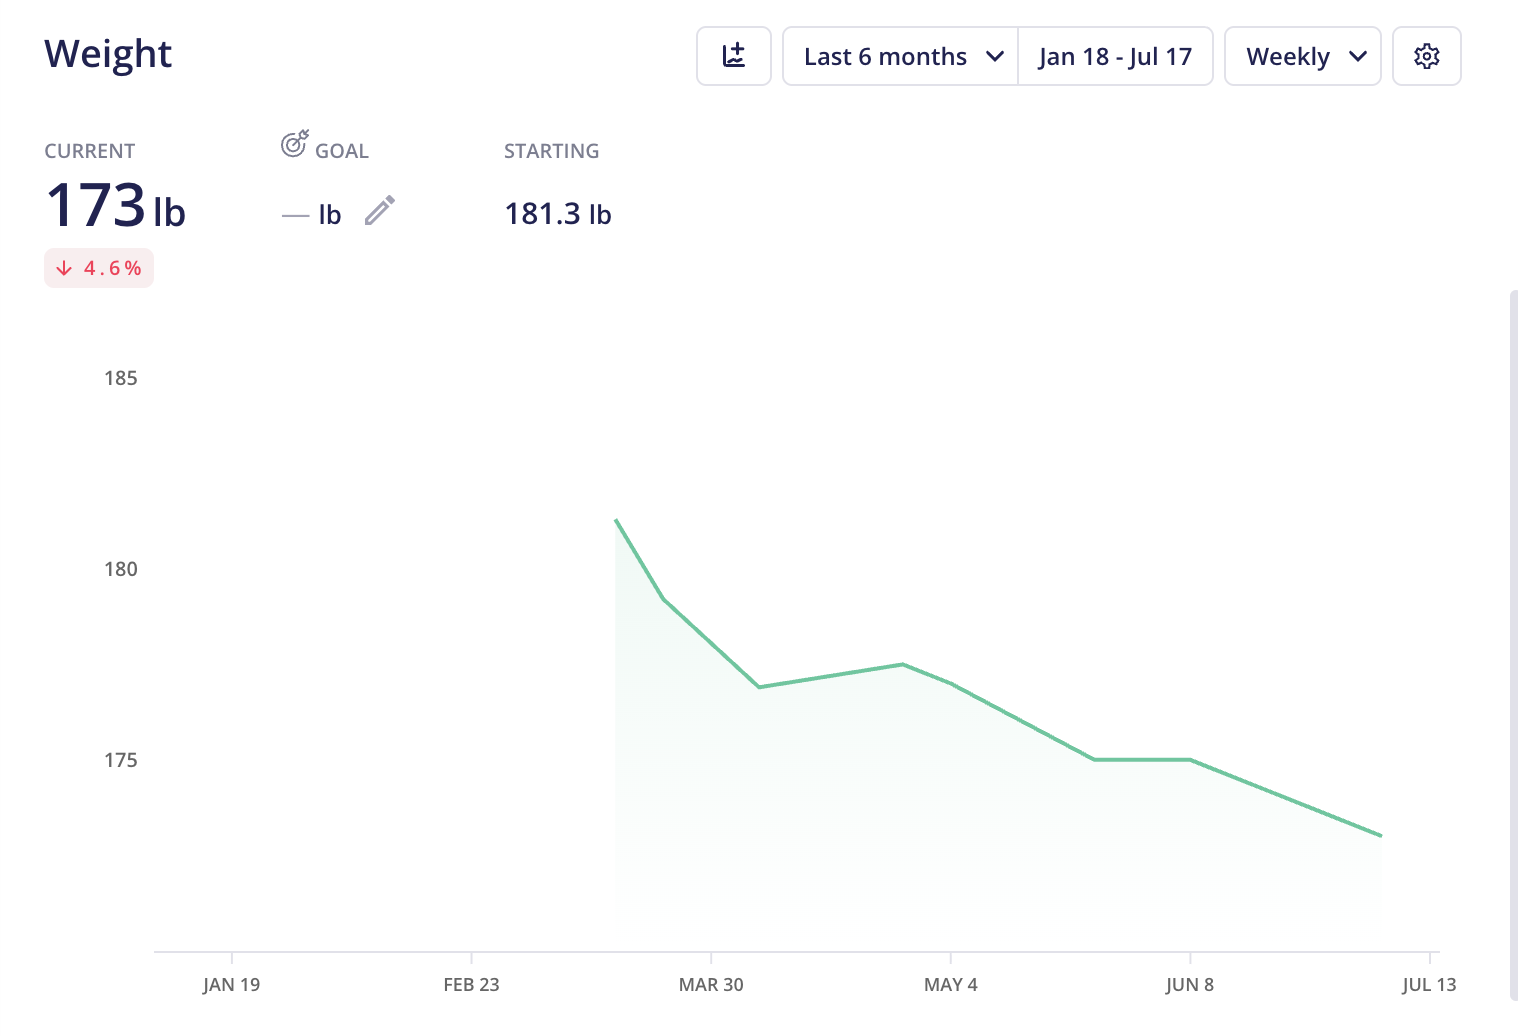Select the MAY 4 axis marker
The width and height of the screenshot is (1518, 1036).
[x=951, y=984]
